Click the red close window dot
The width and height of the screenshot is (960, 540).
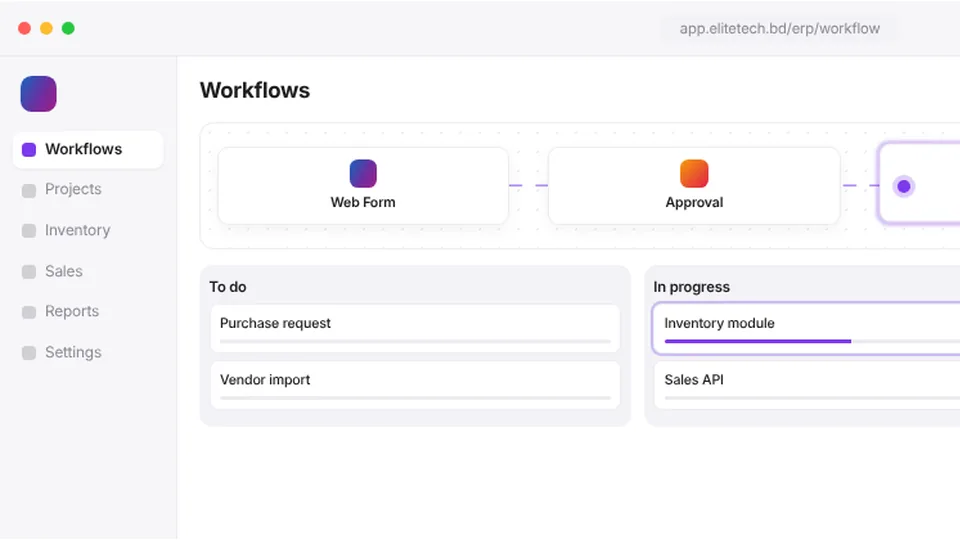coord(24,28)
